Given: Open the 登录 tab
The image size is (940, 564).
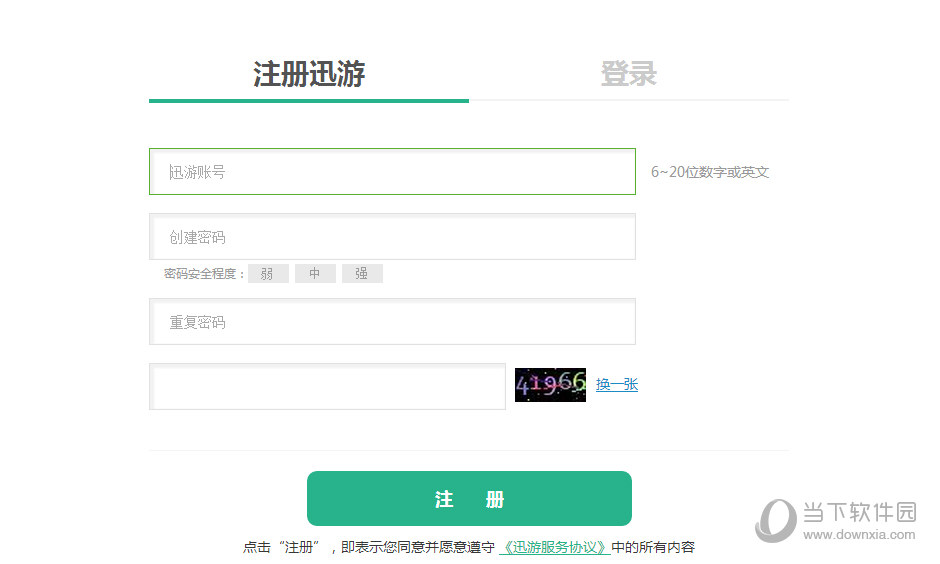Looking at the screenshot, I should click(628, 74).
